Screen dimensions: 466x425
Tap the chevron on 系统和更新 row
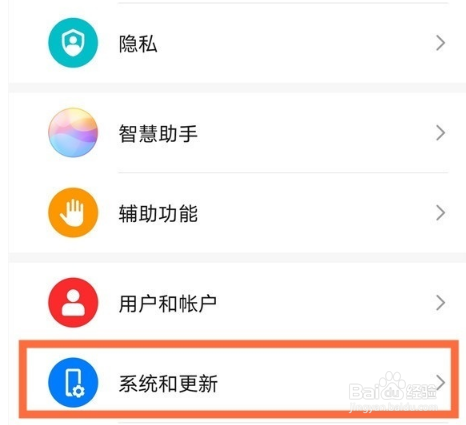(x=441, y=382)
